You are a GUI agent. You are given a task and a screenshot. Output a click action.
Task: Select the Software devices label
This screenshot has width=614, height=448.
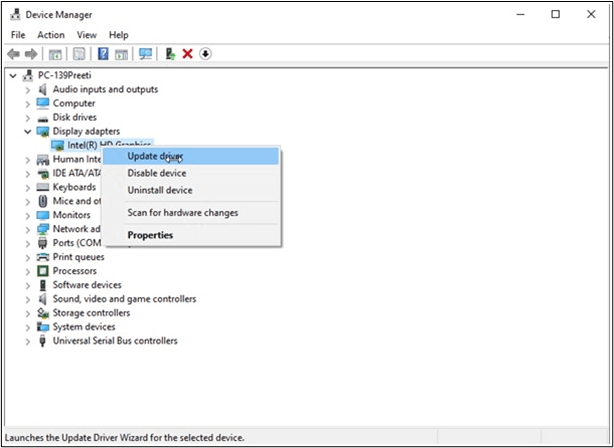pyautogui.click(x=87, y=285)
